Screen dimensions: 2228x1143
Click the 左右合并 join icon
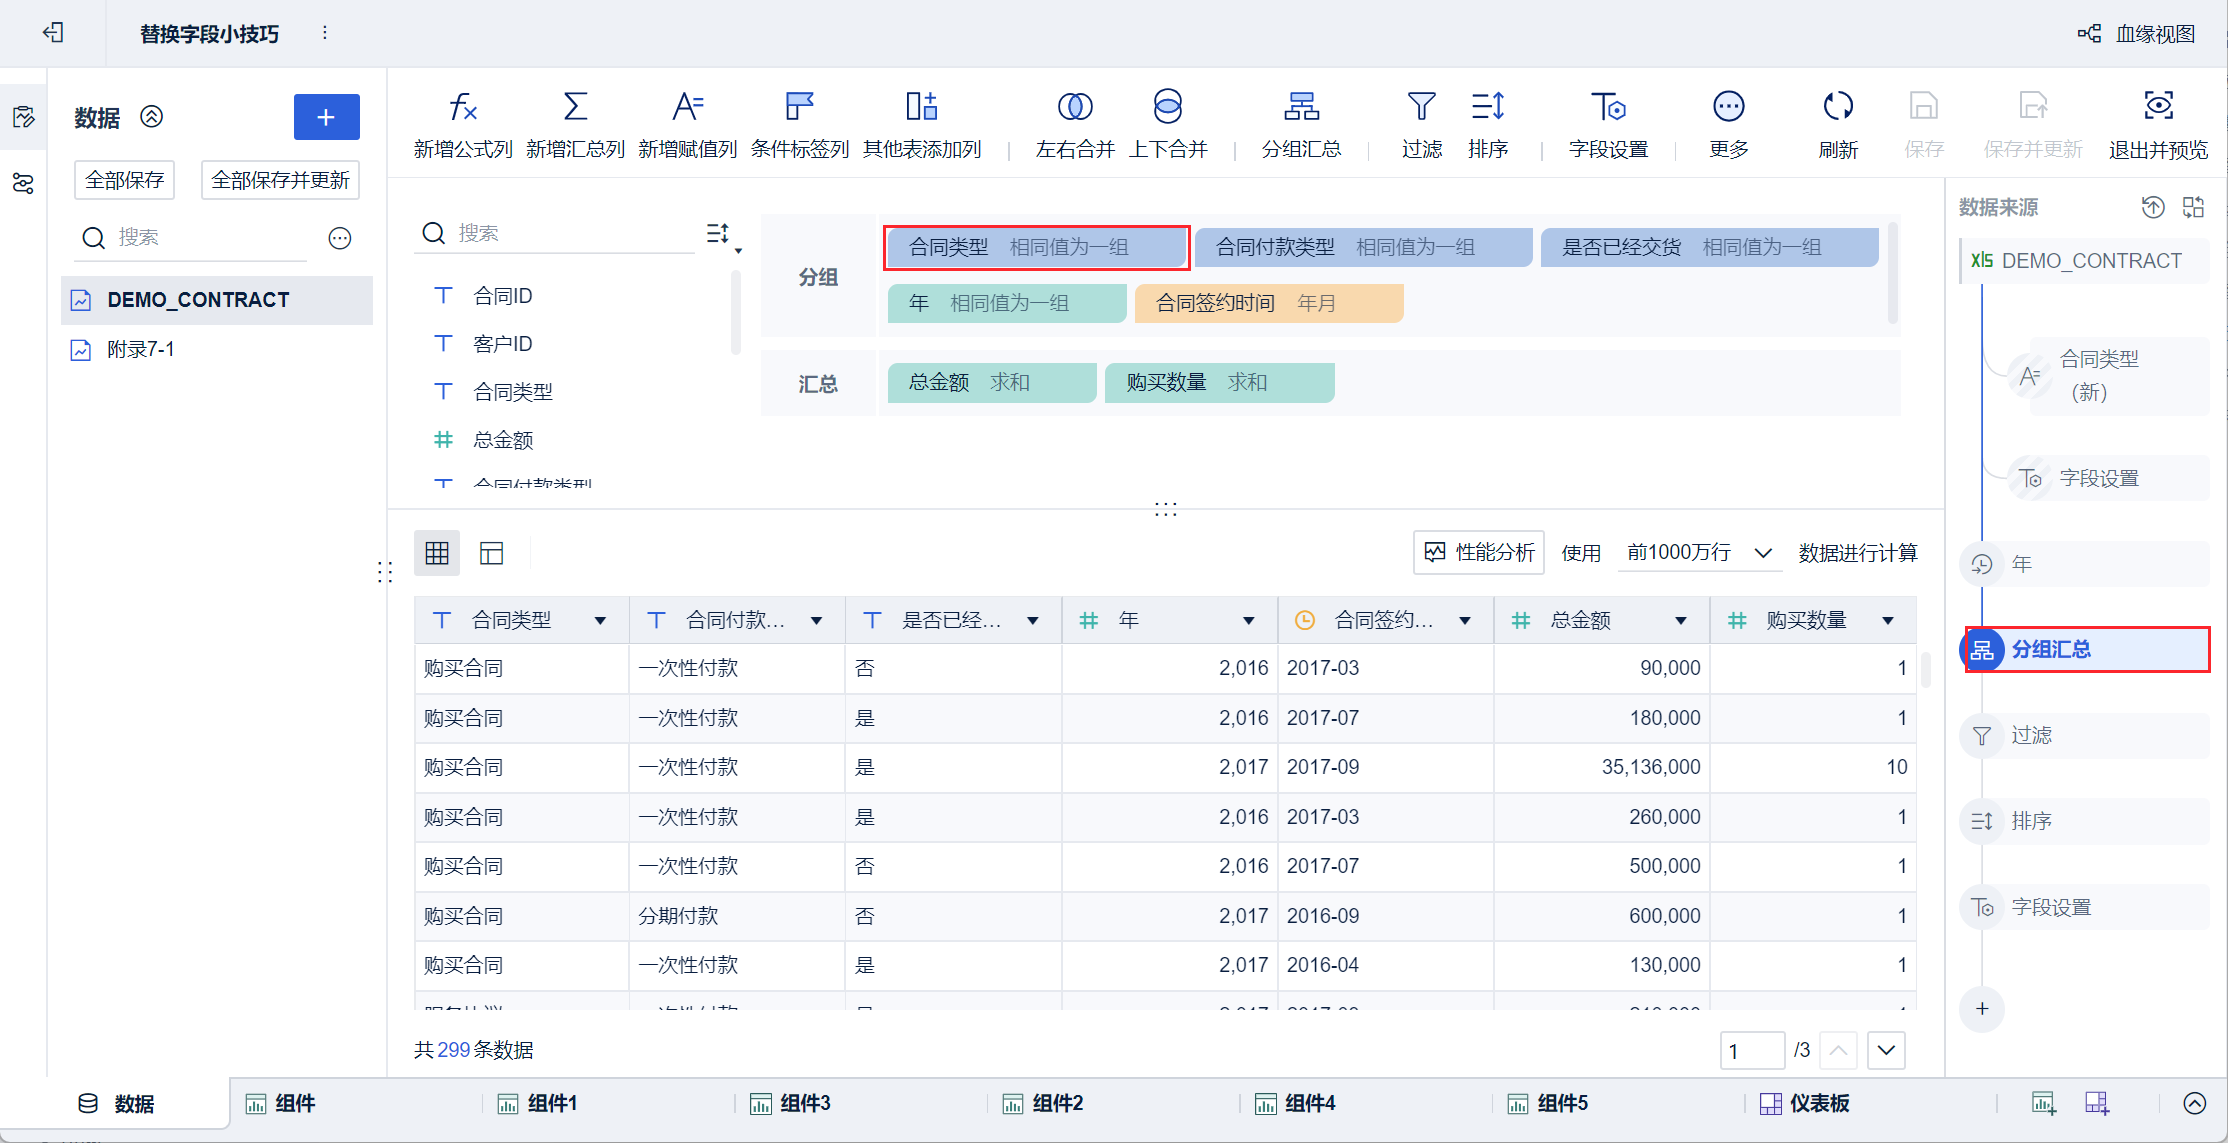[1074, 107]
